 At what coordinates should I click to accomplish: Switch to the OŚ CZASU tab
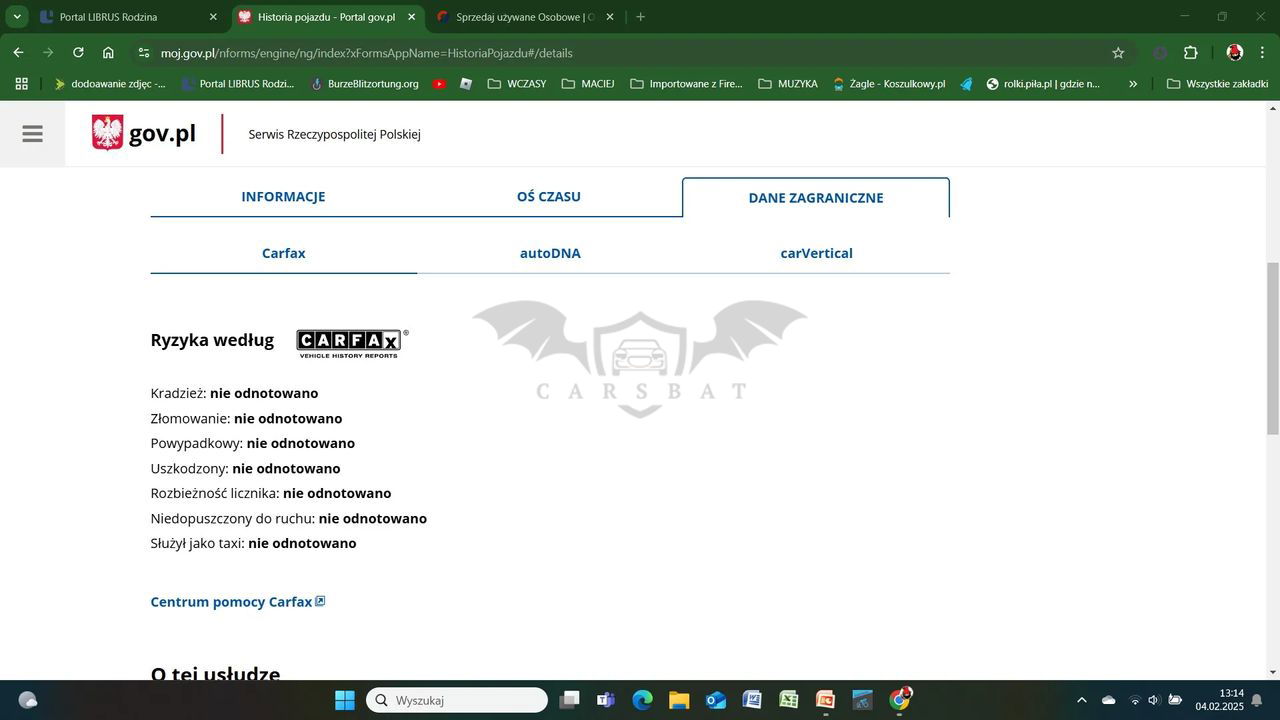pos(548,197)
